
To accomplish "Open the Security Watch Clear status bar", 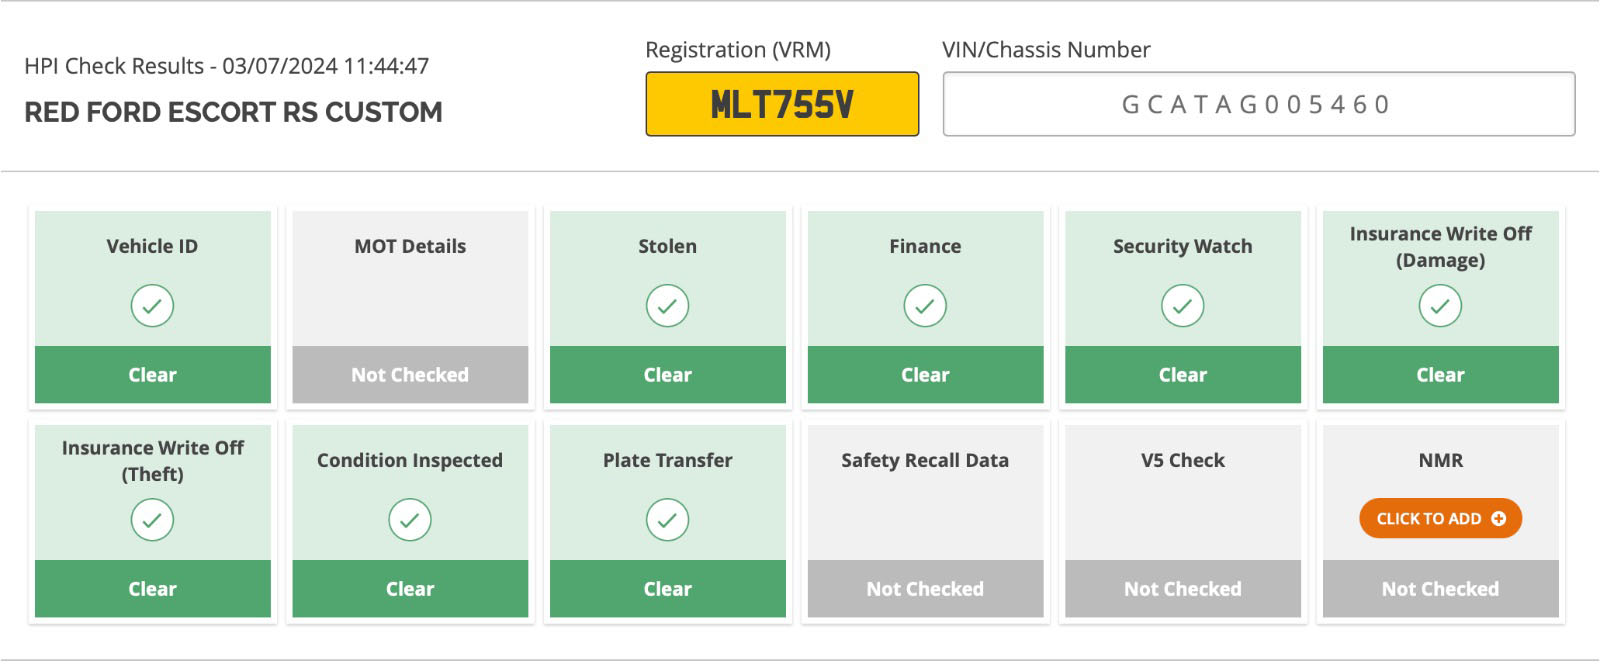I will click(x=1183, y=375).
